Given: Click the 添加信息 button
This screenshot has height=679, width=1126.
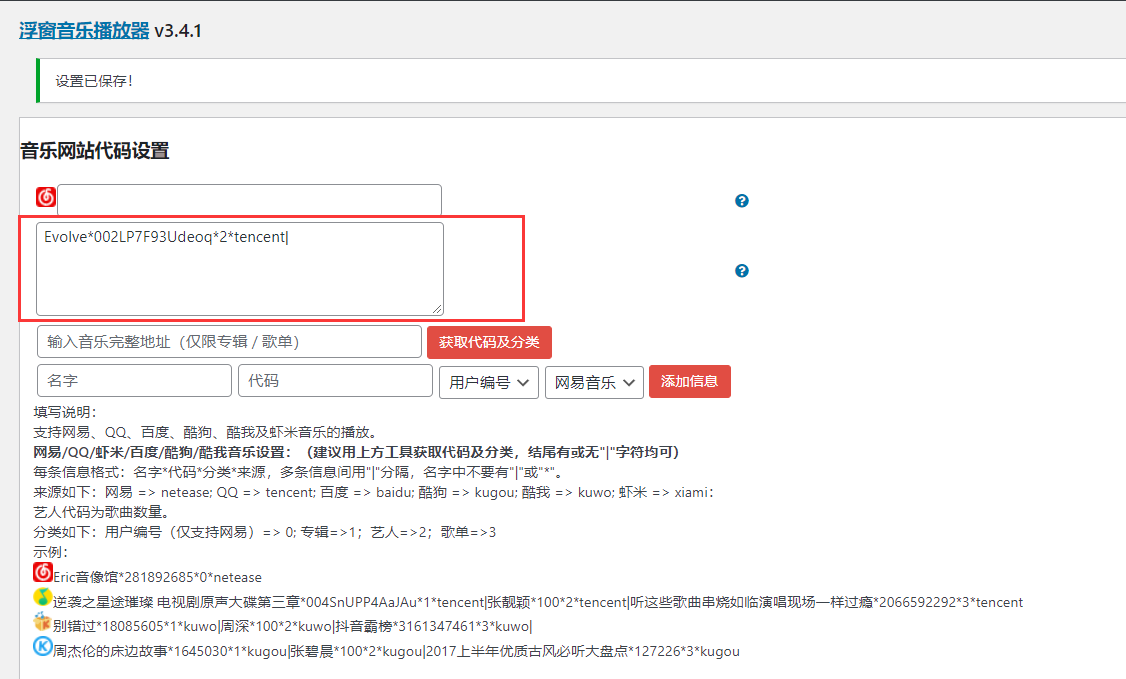Looking at the screenshot, I should (689, 381).
